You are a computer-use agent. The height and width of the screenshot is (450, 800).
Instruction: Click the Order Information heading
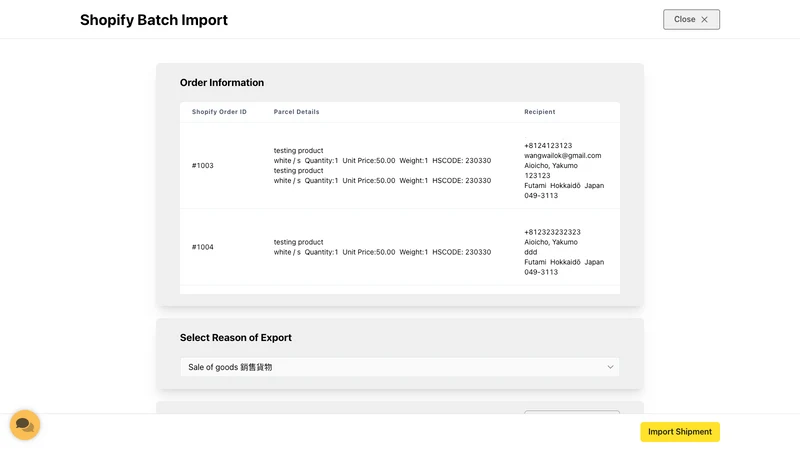pos(222,83)
